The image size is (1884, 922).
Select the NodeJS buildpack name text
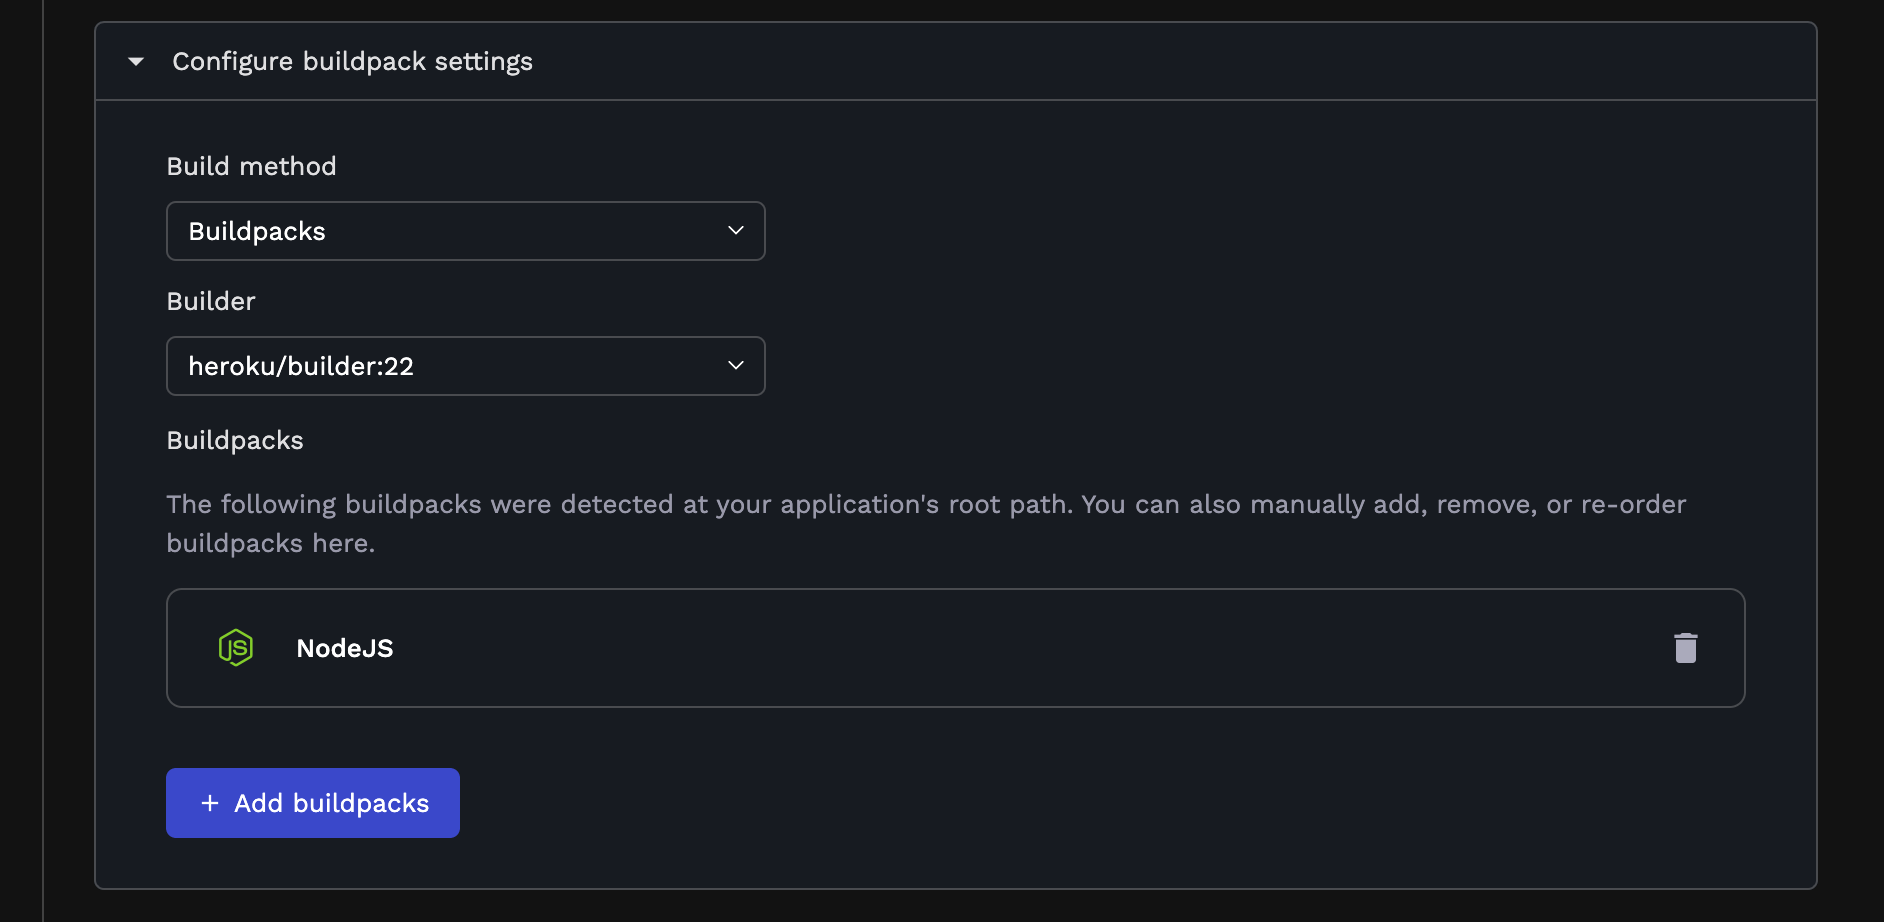pyautogui.click(x=345, y=649)
